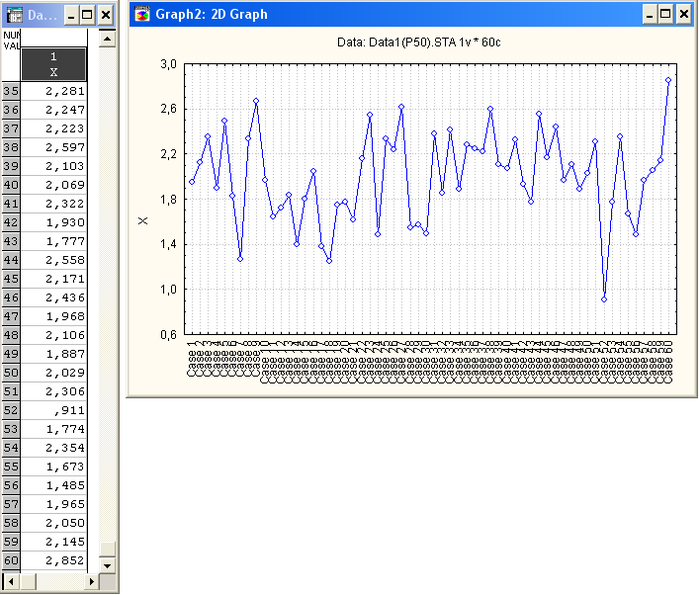Click the horizontal scrollbar left arrow in Data window
This screenshot has height=595, width=699.
[x=11, y=581]
